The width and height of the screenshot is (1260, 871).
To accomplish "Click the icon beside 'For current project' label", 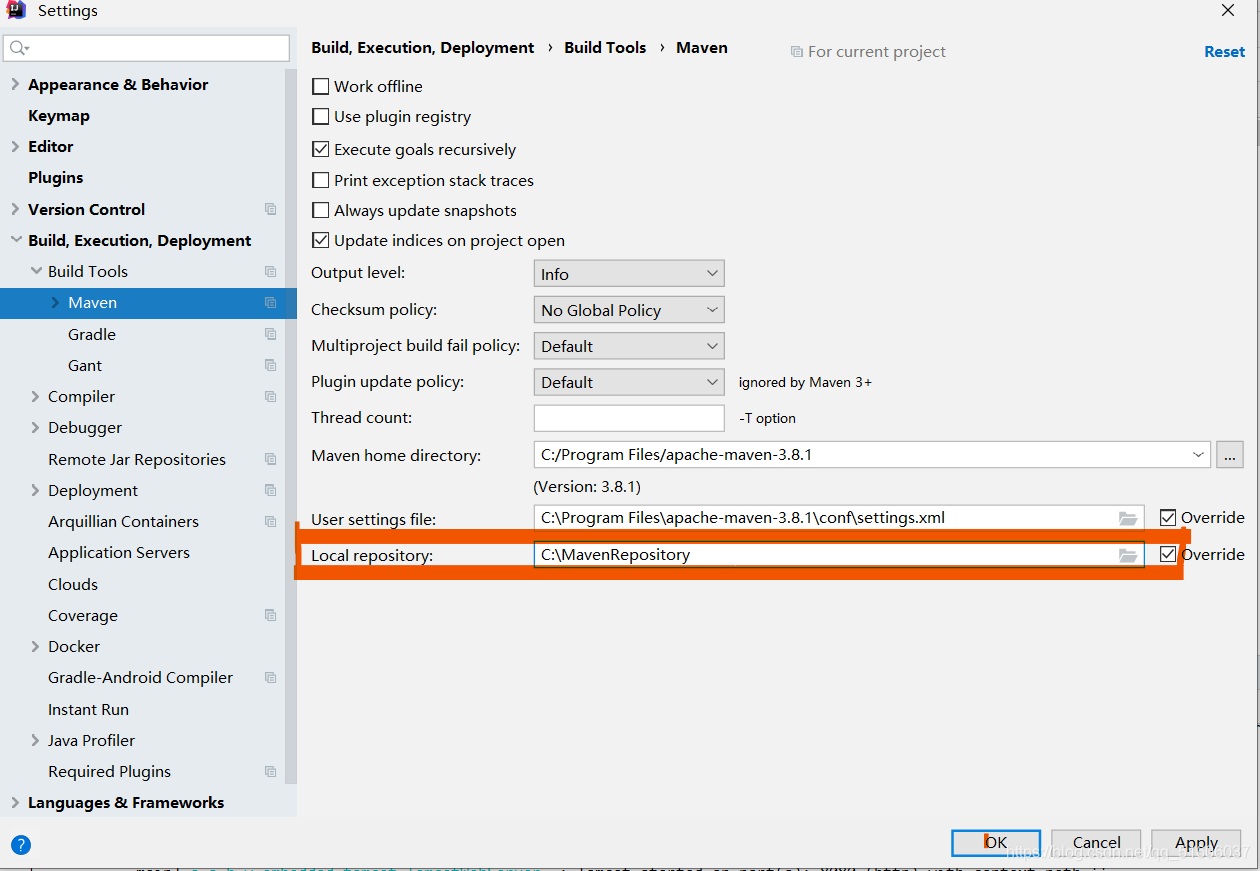I will point(797,51).
